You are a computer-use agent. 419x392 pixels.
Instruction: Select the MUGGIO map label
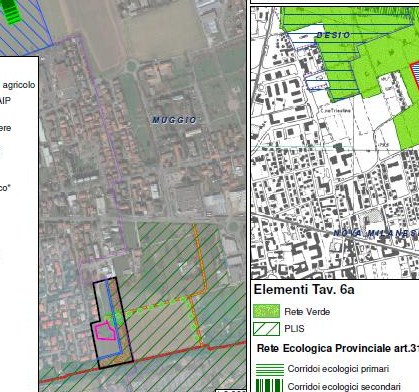(174, 120)
